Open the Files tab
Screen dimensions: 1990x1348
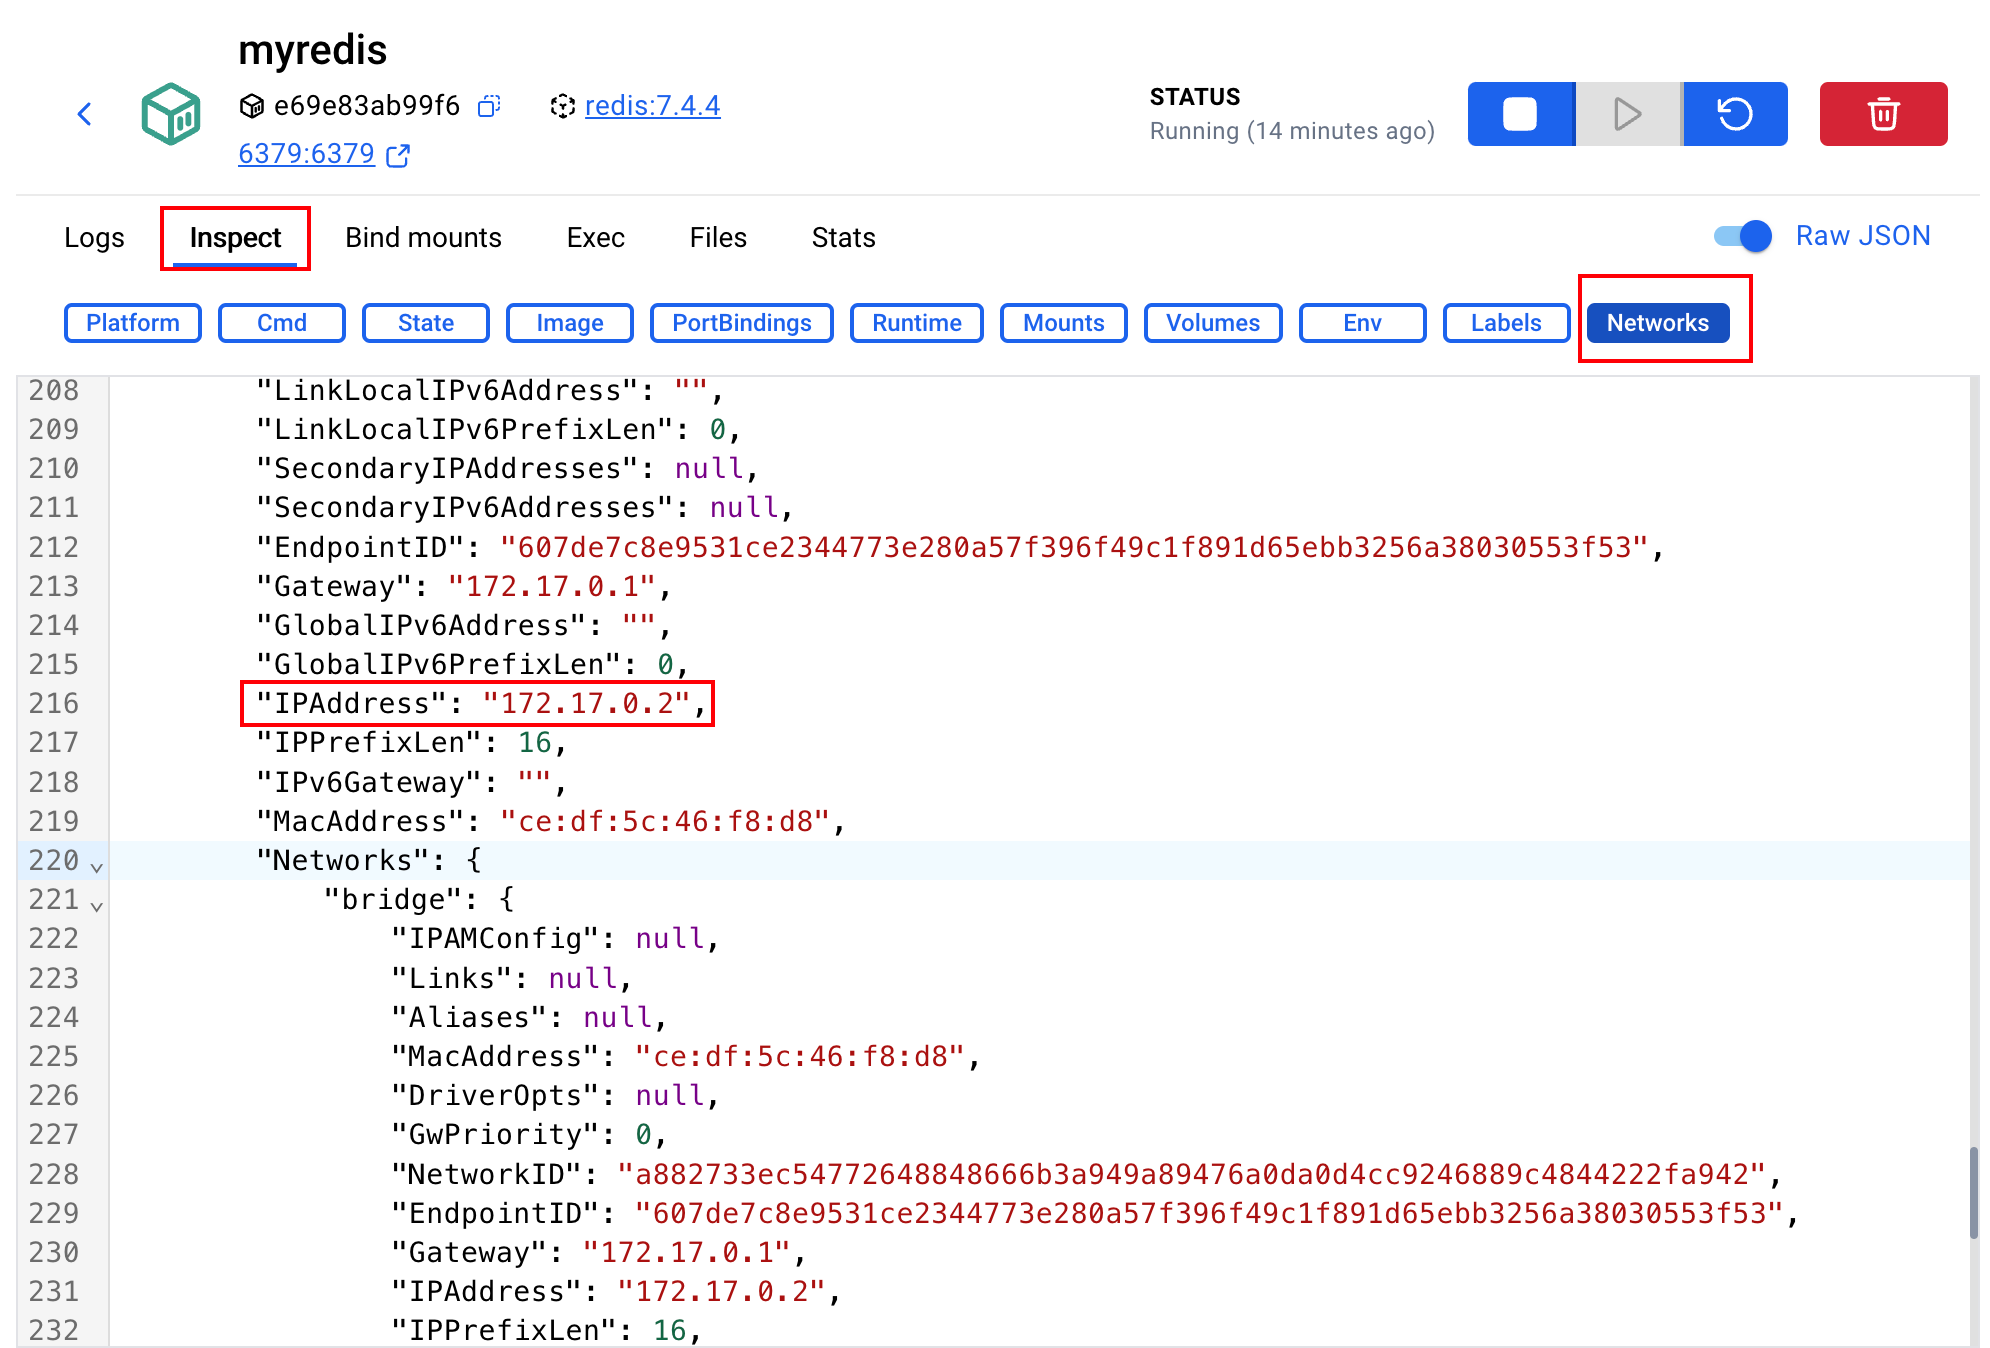point(718,238)
